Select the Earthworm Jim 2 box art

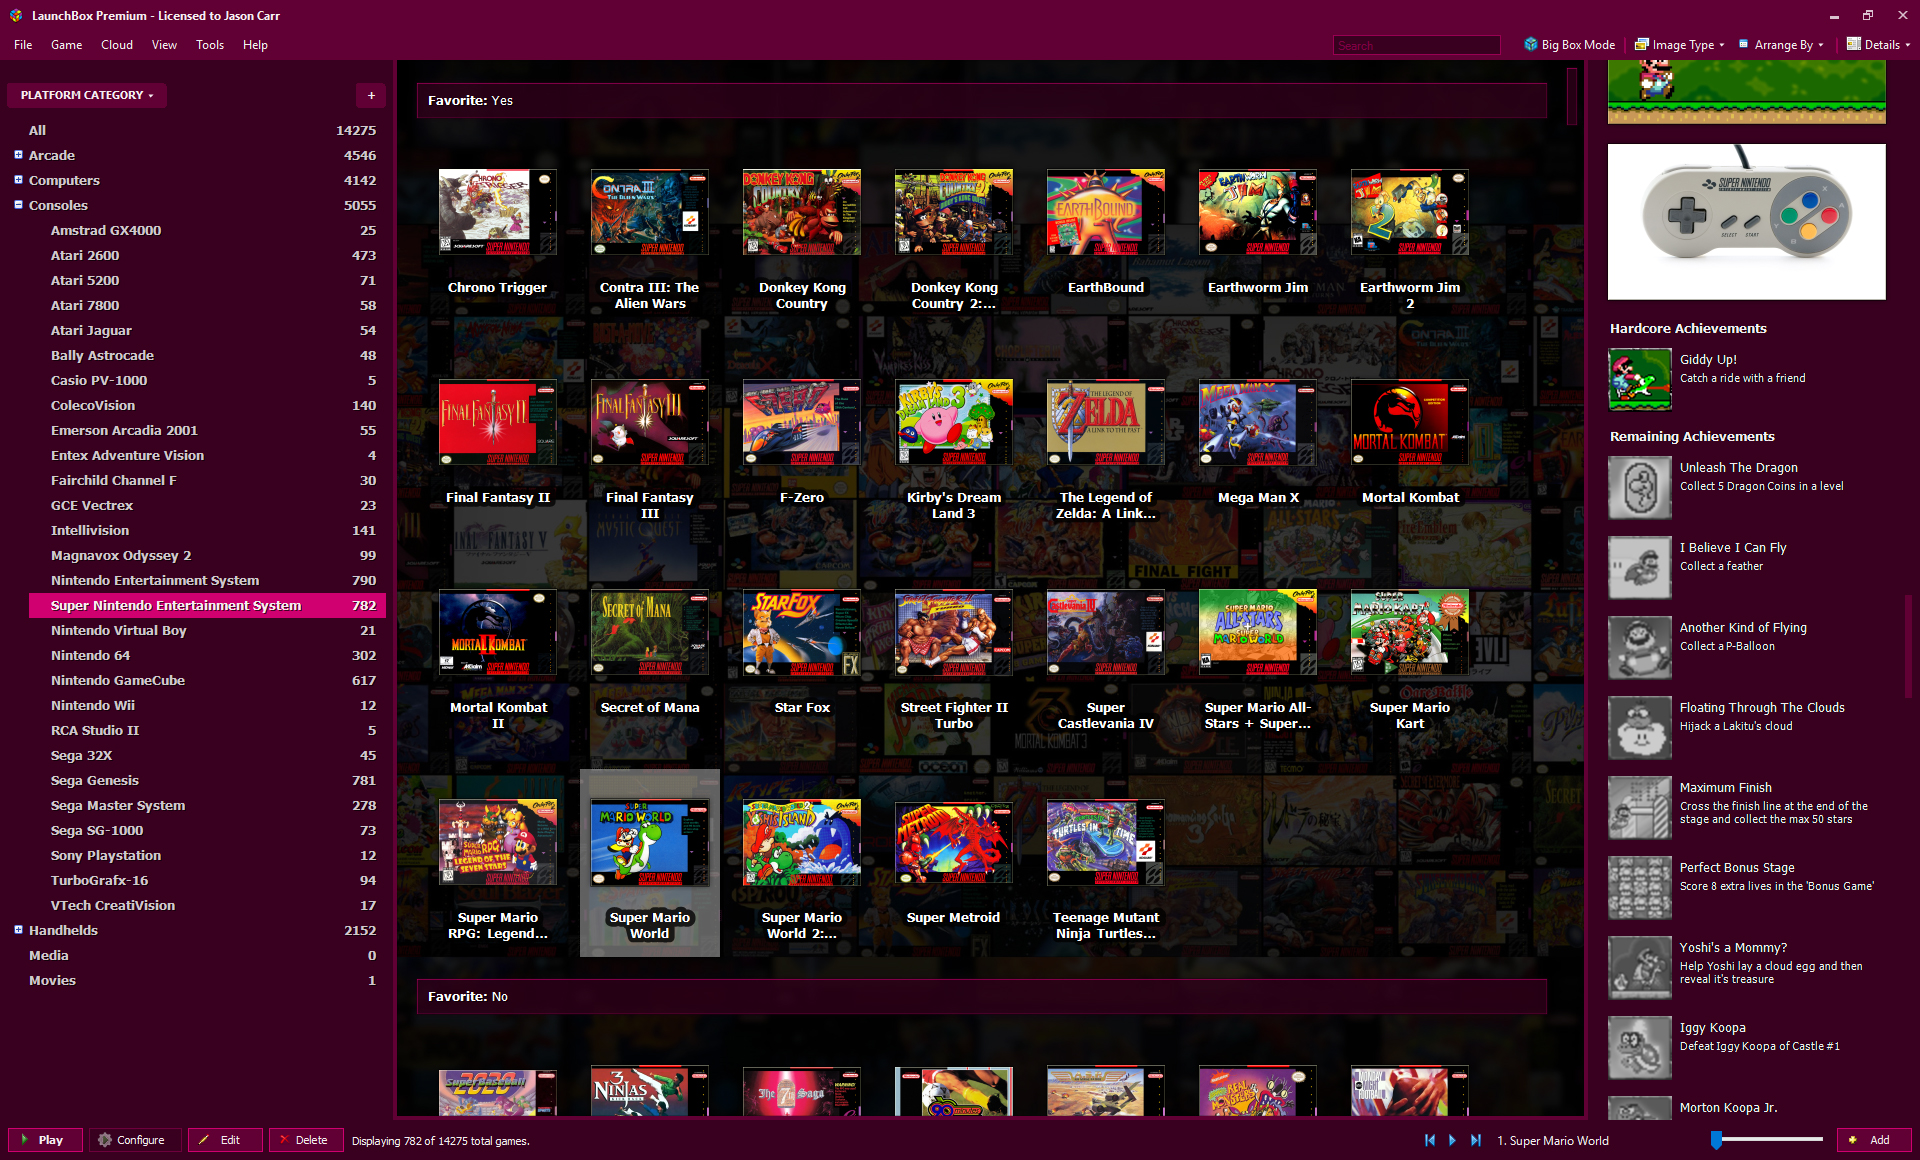[x=1410, y=212]
